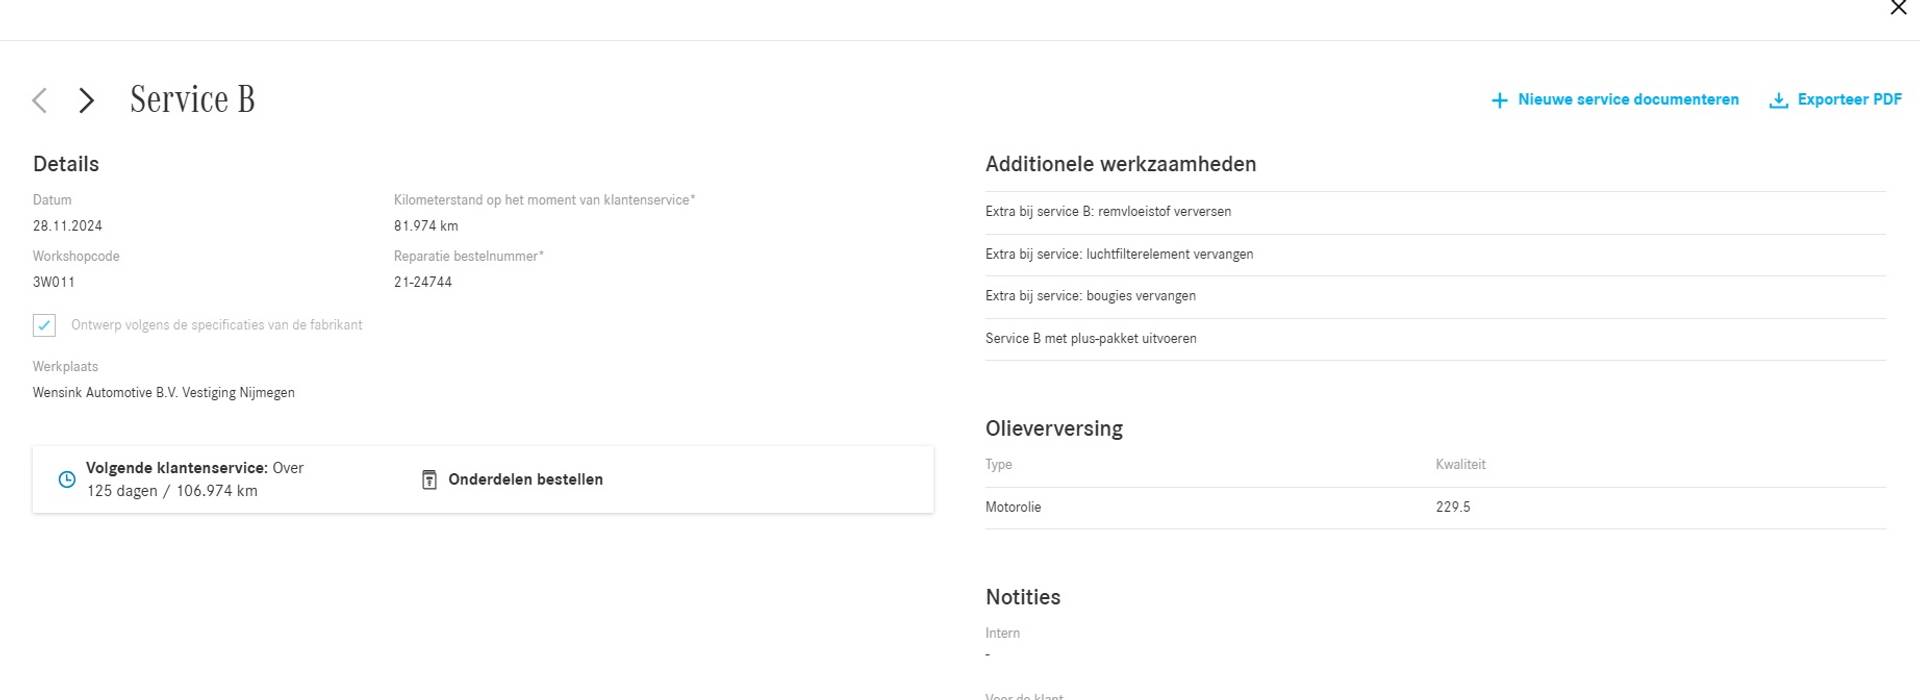The height and width of the screenshot is (700, 1920).
Task: Click the date value 28.11.2024
Action: pyautogui.click(x=67, y=226)
